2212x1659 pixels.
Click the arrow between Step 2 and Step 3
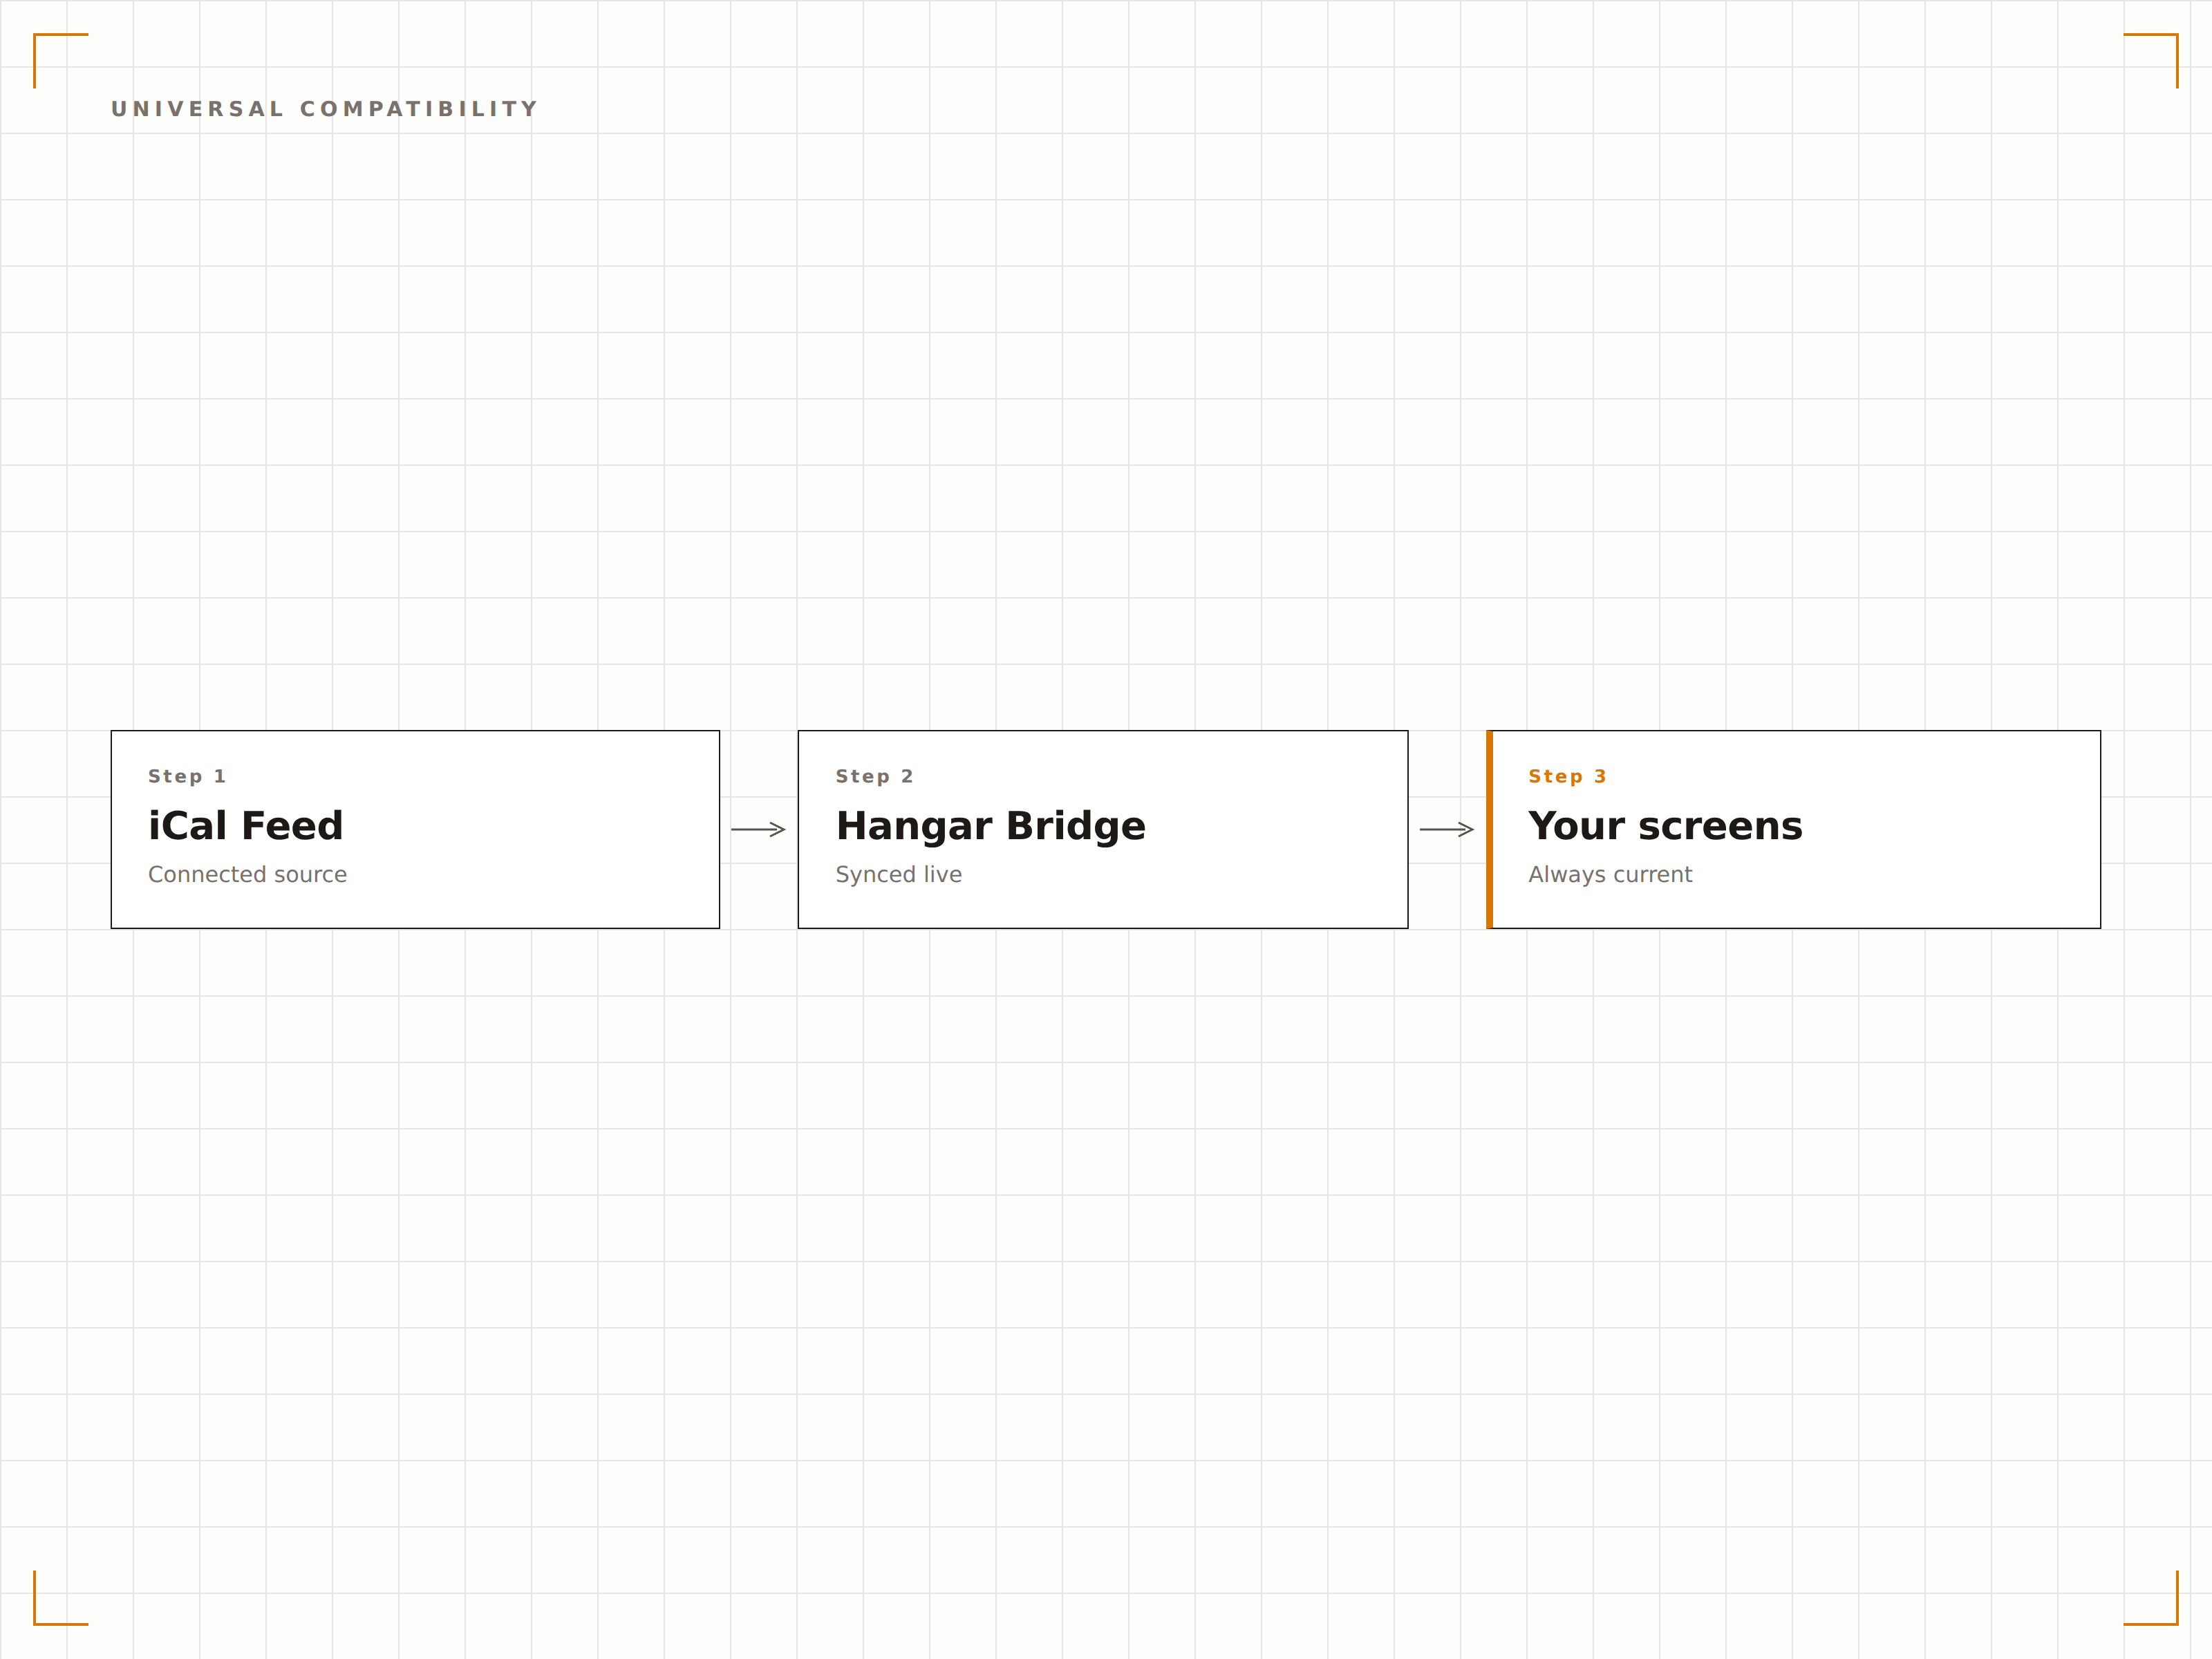pos(1447,829)
